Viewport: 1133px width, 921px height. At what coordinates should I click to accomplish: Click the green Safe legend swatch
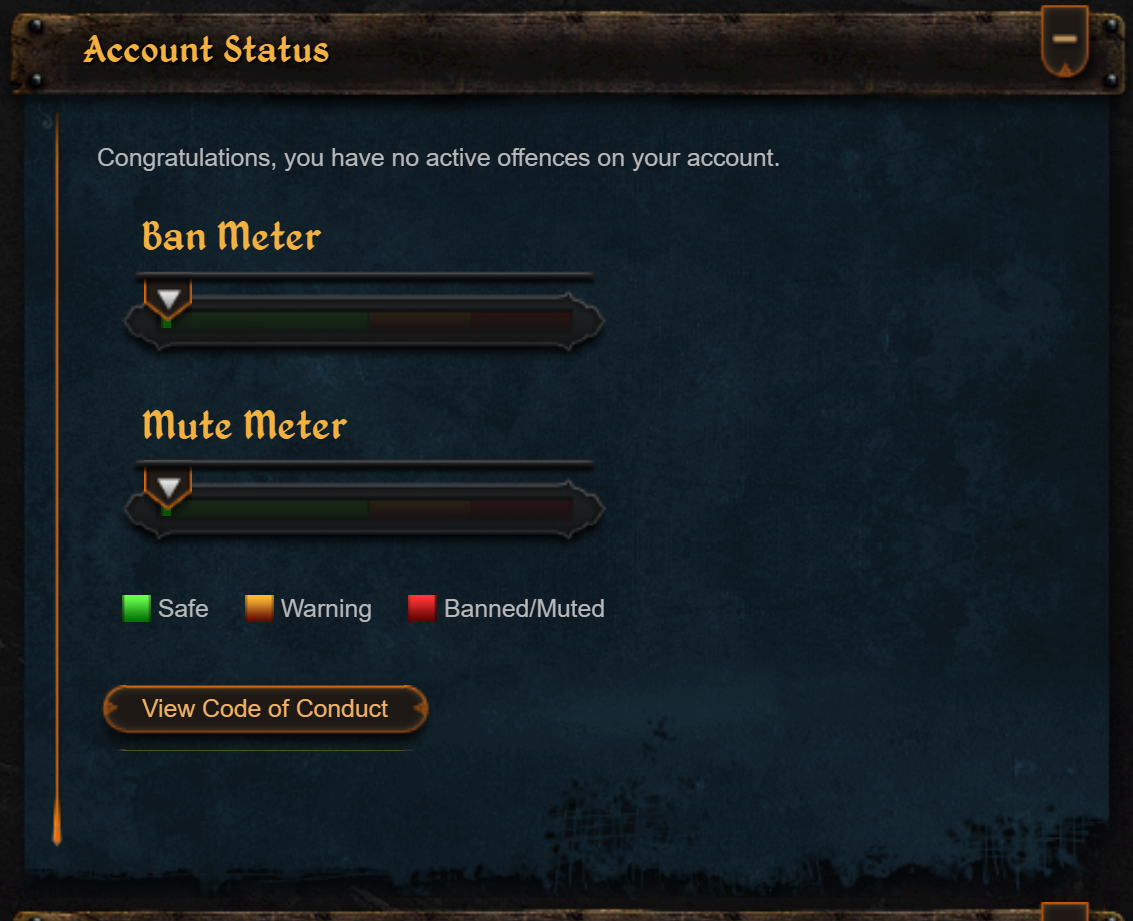pyautogui.click(x=137, y=608)
